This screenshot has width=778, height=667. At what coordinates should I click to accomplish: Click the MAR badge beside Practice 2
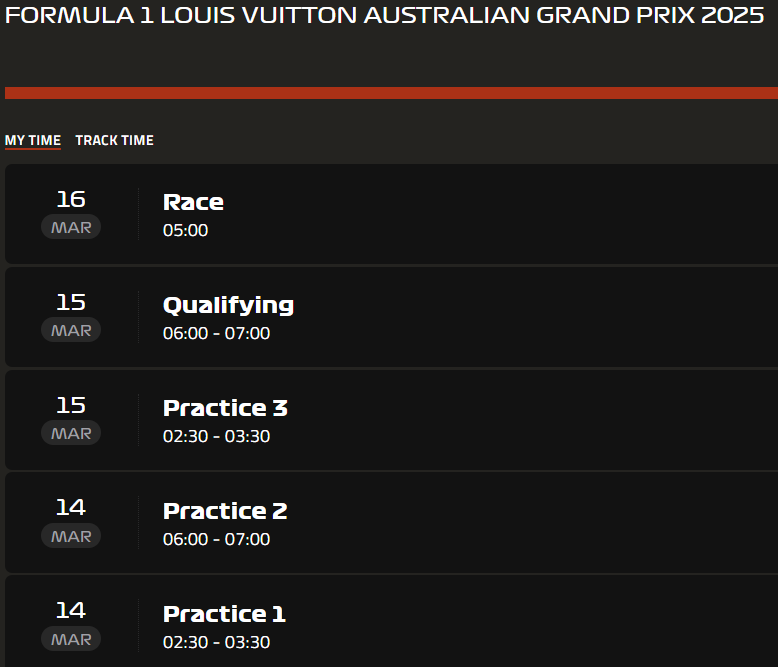[71, 536]
